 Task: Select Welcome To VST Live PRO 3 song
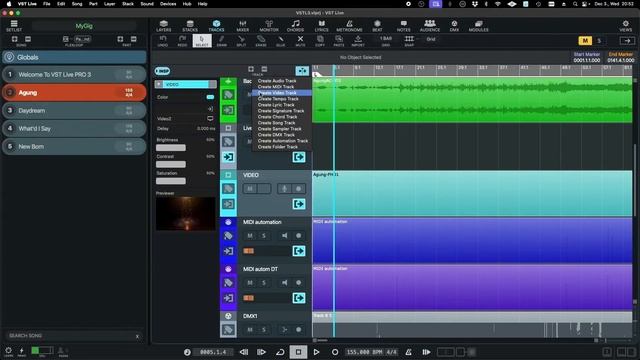[74, 75]
